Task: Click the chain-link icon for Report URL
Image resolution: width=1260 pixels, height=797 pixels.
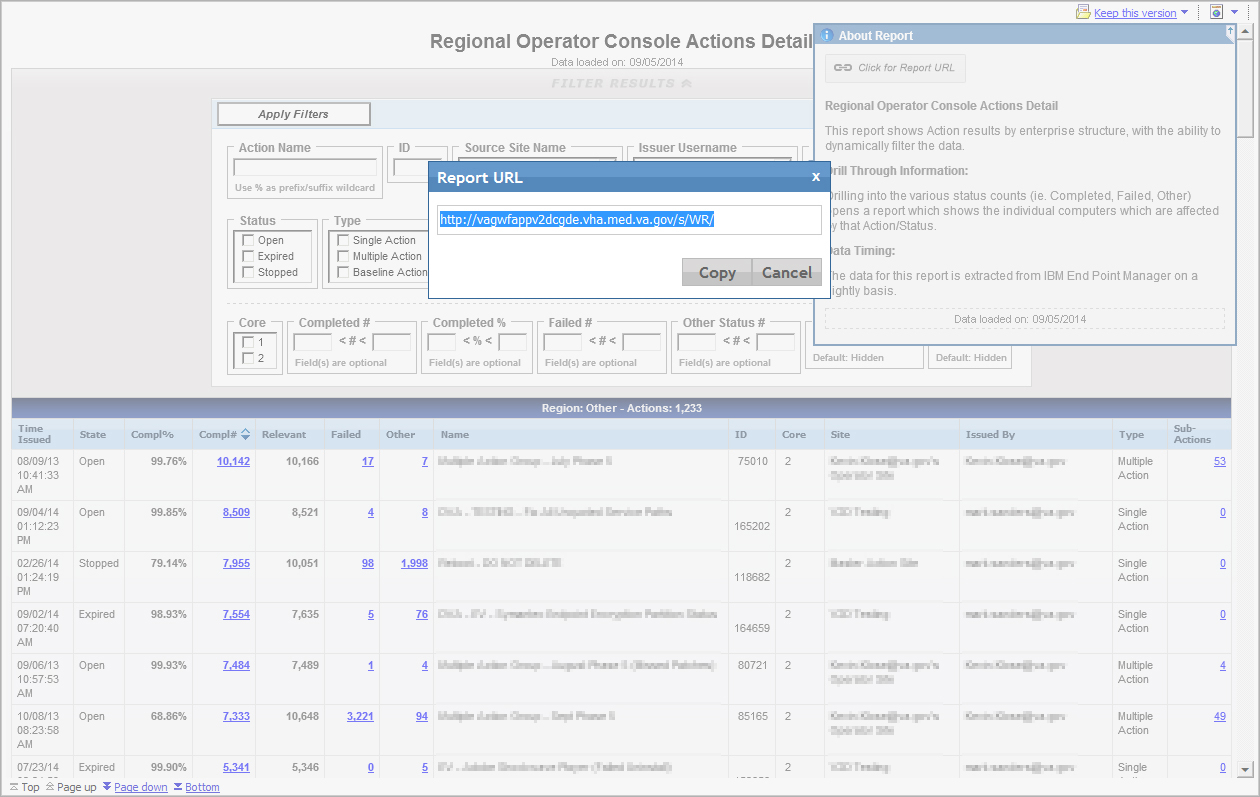Action: click(843, 68)
